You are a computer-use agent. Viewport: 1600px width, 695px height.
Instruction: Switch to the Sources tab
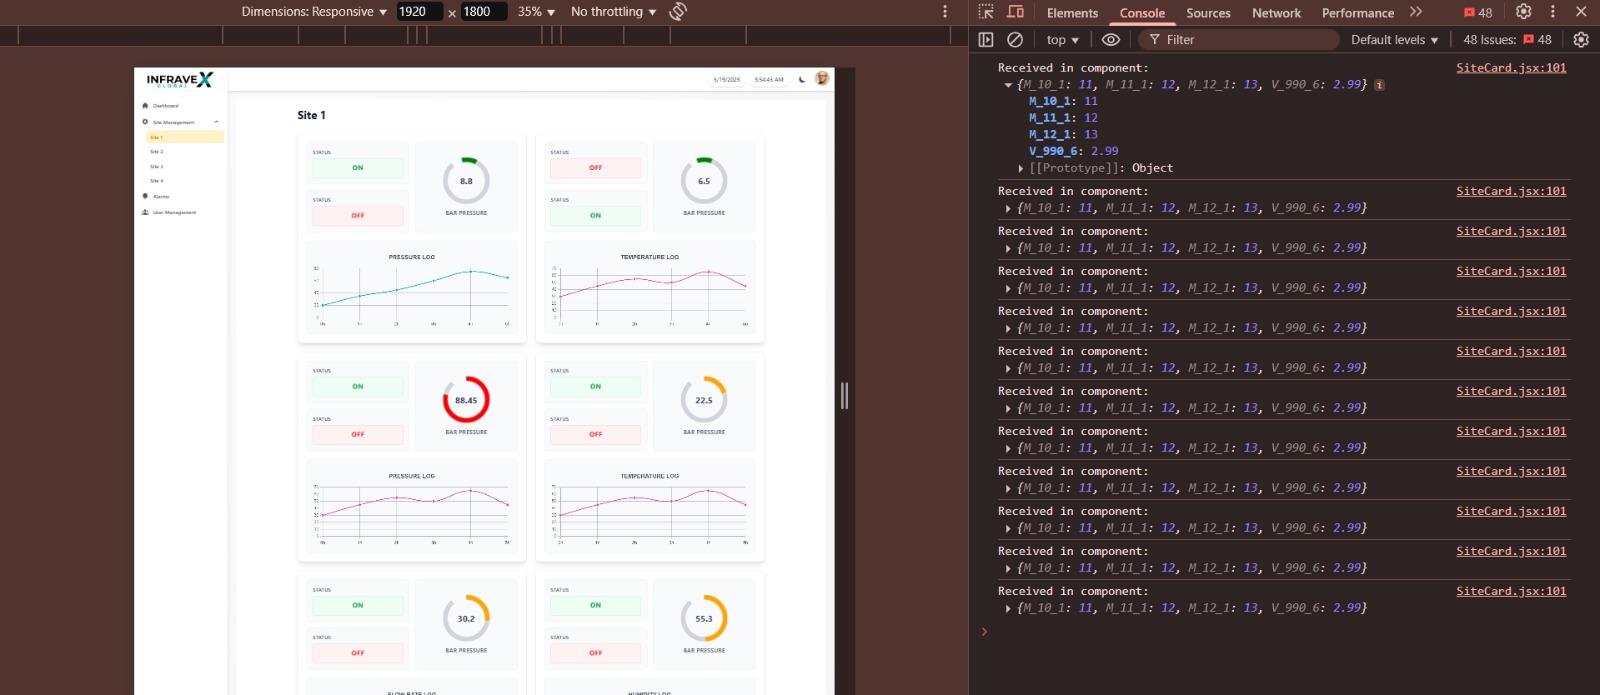pyautogui.click(x=1208, y=13)
